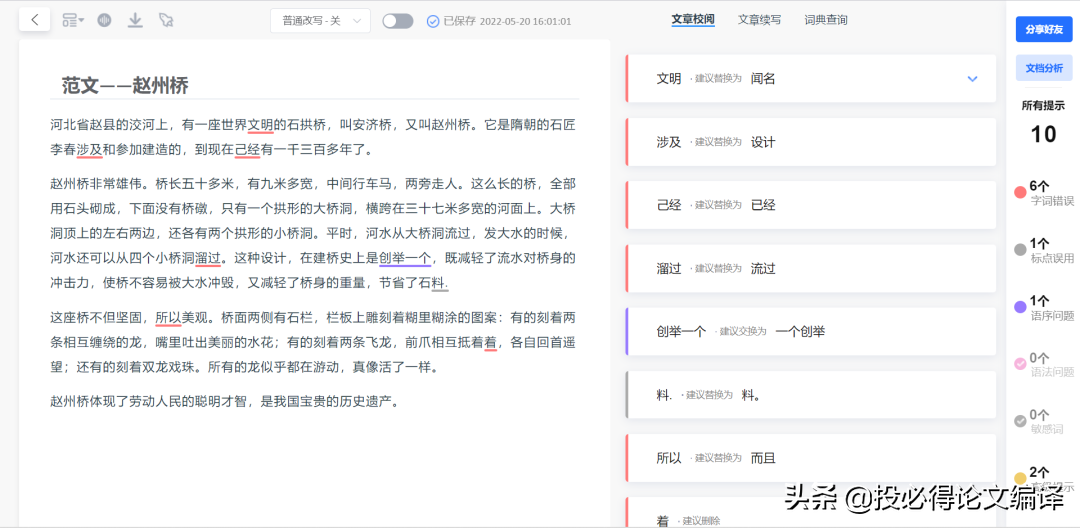Click the save timestamp 2022-05-20 16:01:01
1080x528 pixels.
tap(526, 21)
